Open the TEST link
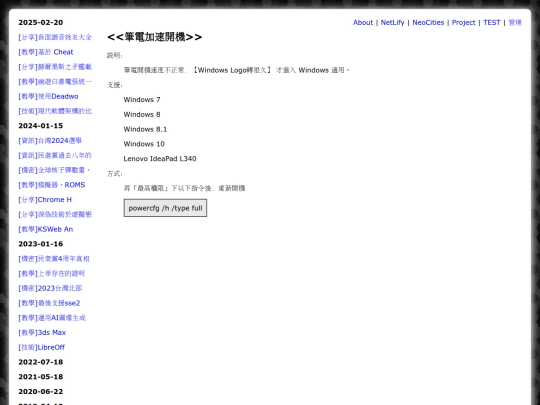 [x=491, y=22]
